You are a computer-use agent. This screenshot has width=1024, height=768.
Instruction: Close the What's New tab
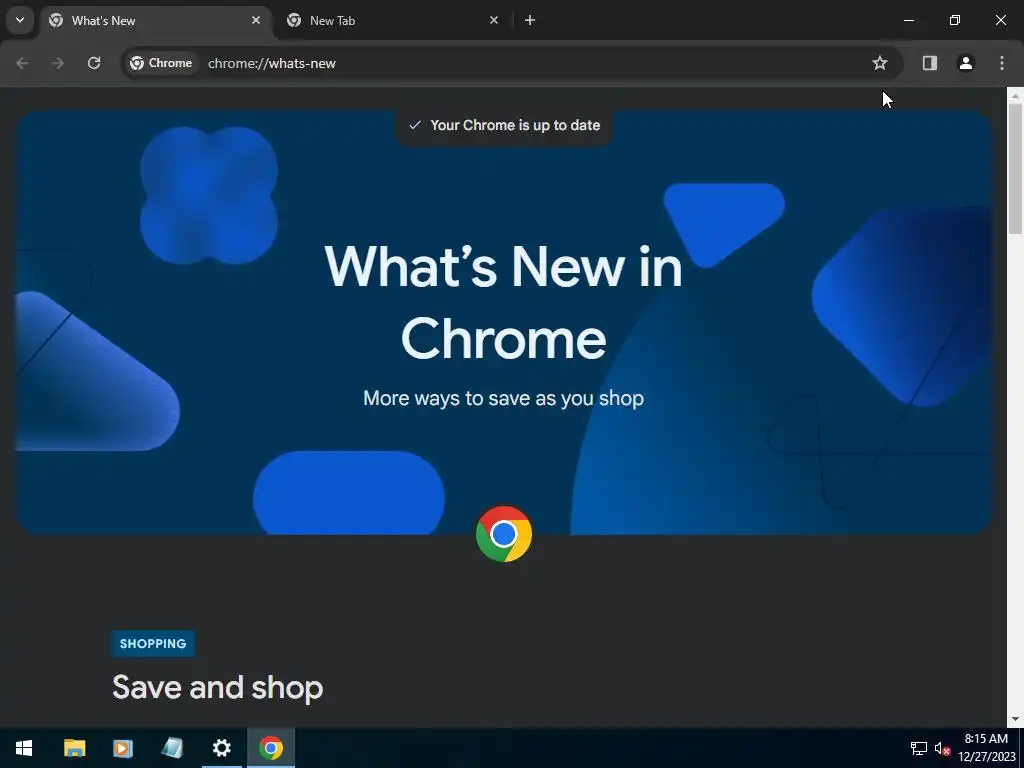[256, 20]
